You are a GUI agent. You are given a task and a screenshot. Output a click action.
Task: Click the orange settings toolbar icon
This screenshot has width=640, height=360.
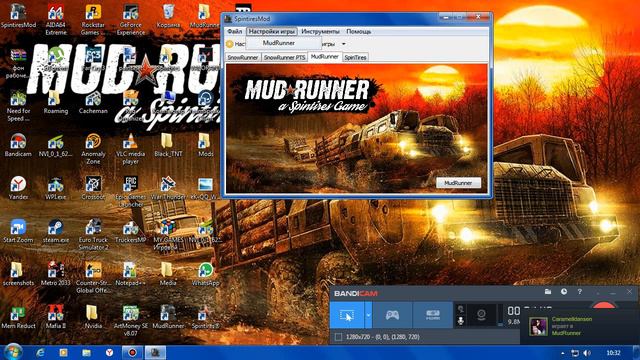coord(229,44)
